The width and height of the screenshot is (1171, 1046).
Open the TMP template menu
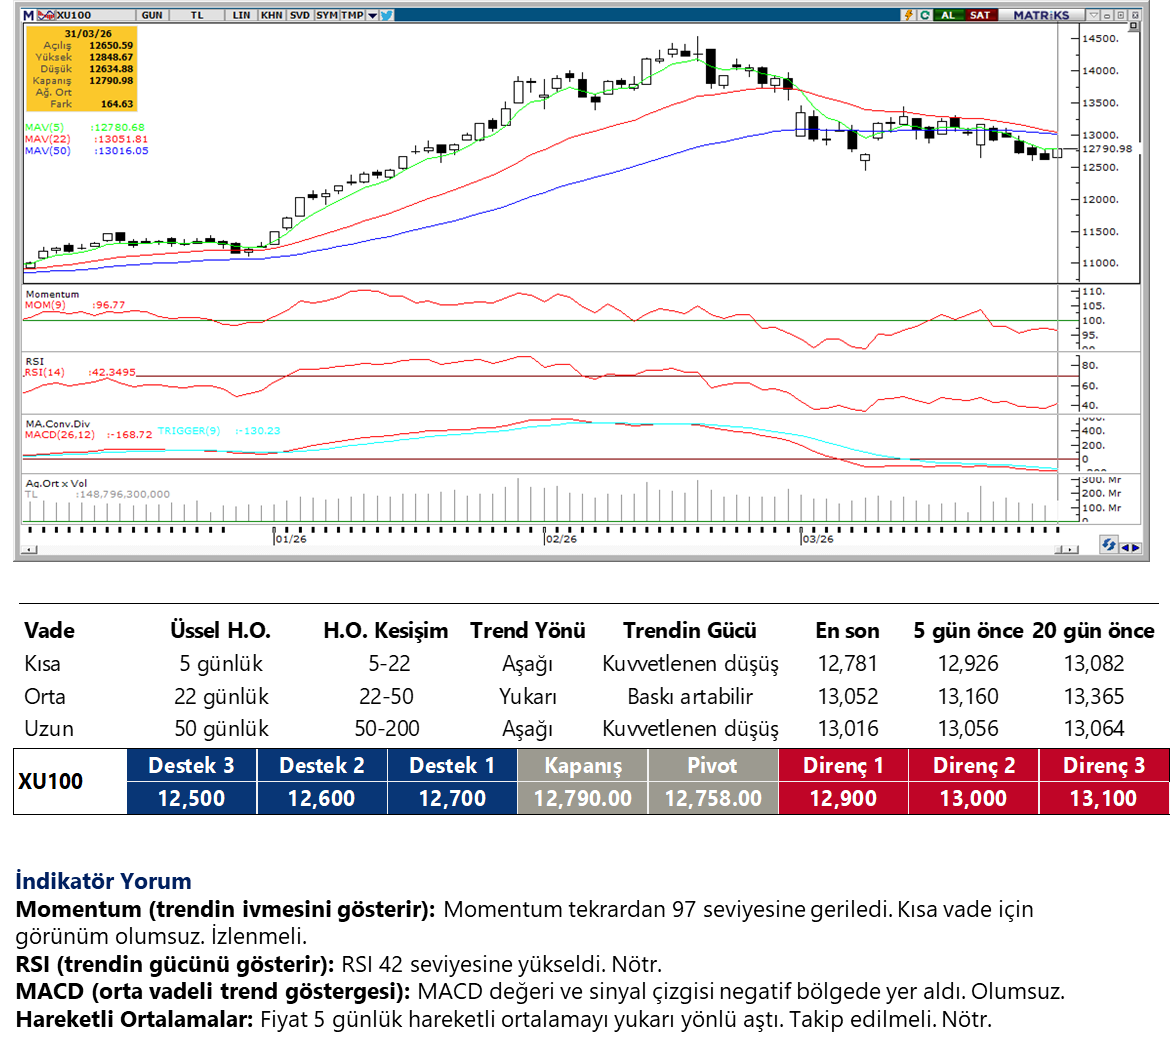(x=352, y=15)
